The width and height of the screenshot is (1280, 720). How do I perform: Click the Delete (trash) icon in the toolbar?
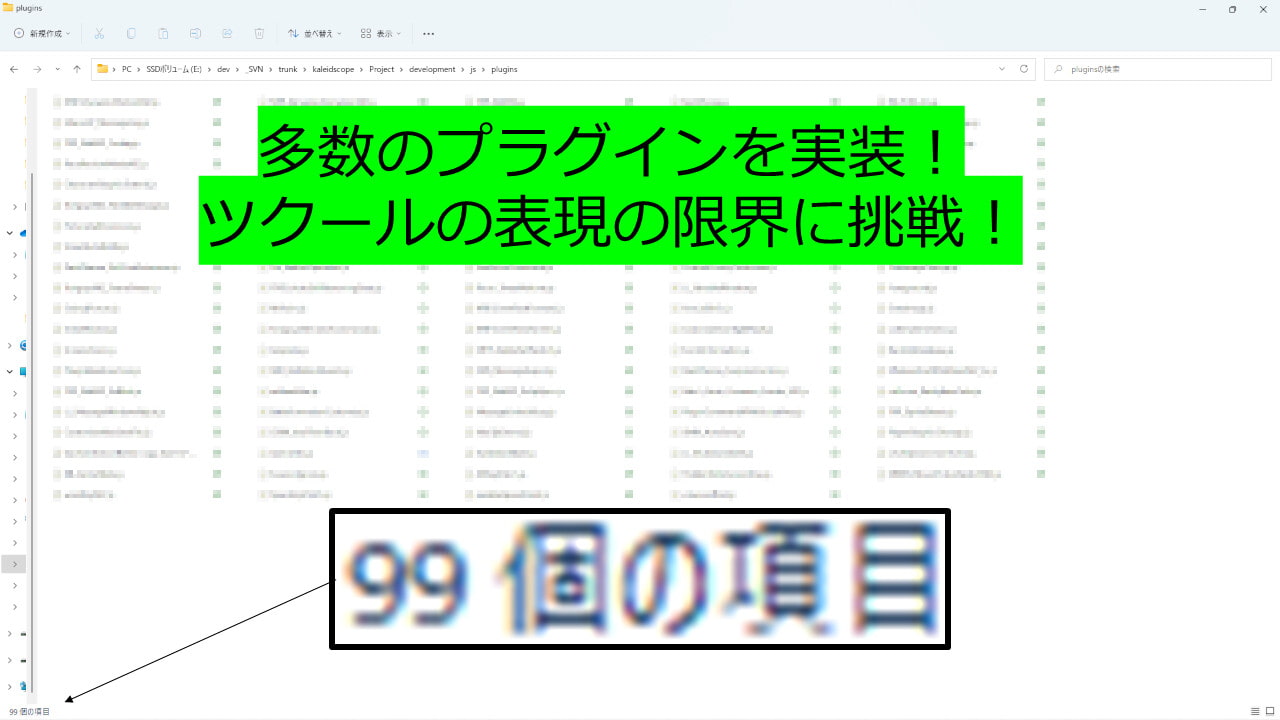259,33
